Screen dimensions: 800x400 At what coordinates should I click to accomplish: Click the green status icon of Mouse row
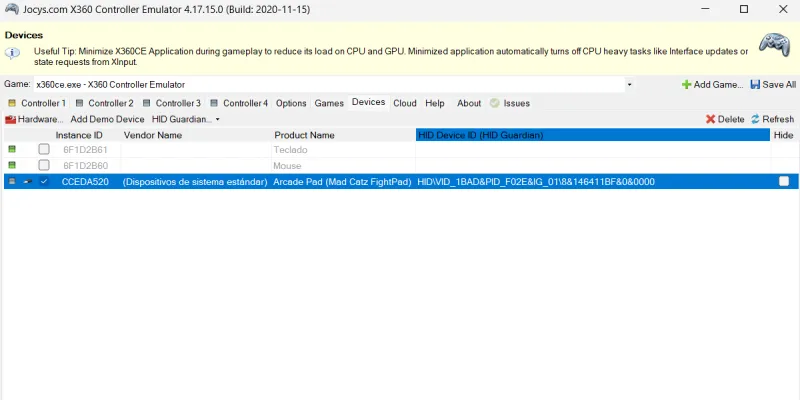12,165
